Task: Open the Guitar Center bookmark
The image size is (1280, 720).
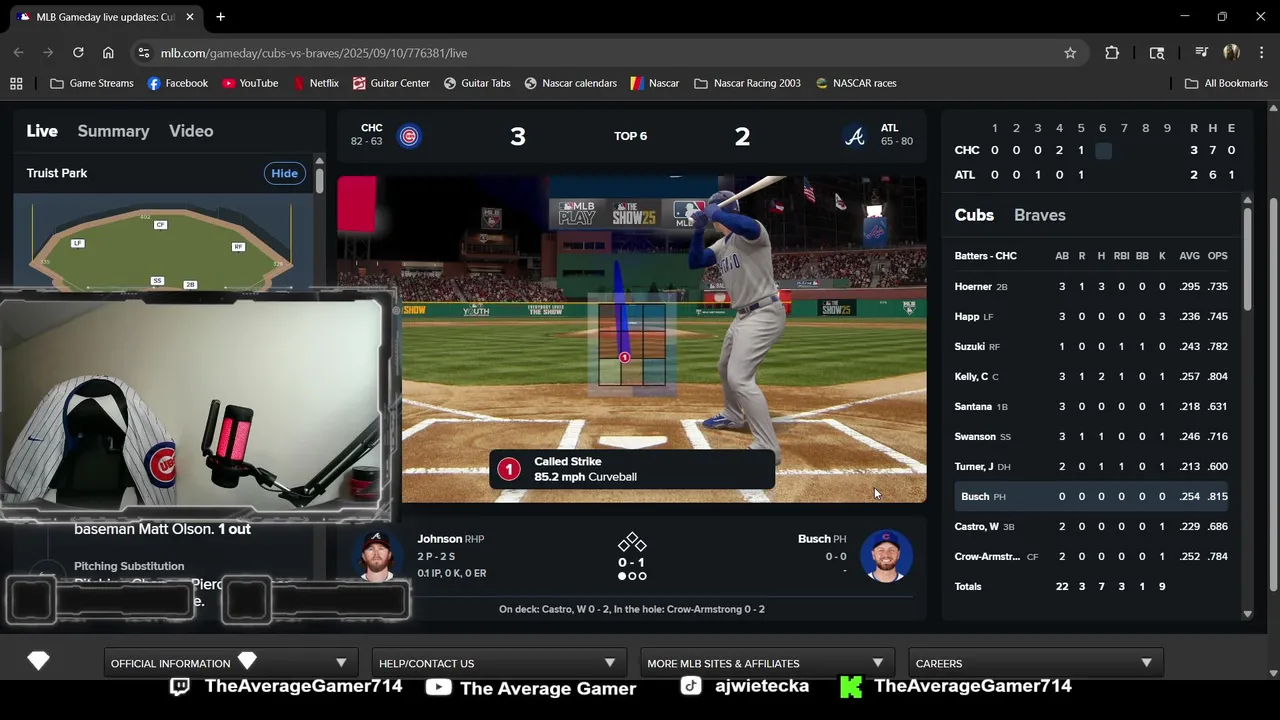Action: pyautogui.click(x=391, y=83)
